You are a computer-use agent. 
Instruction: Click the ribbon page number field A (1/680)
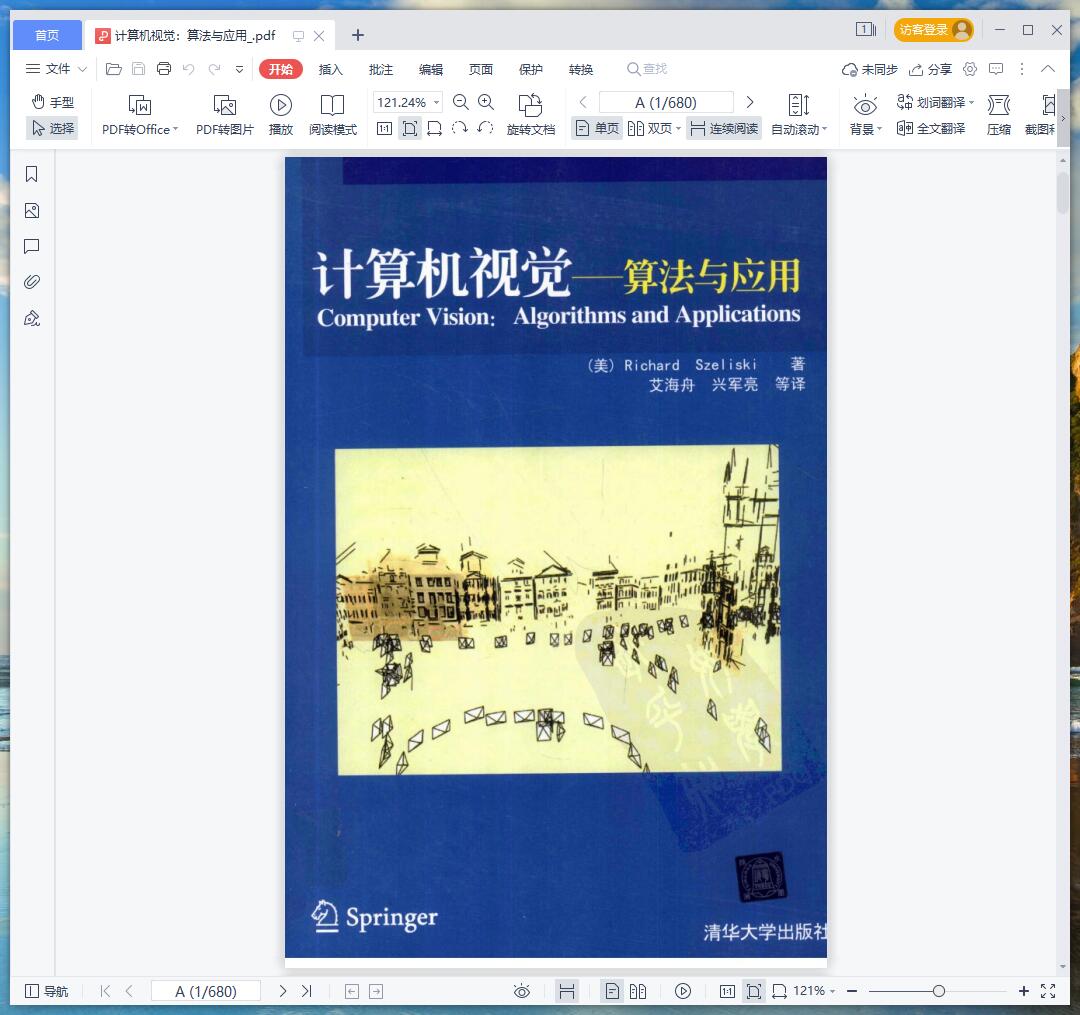[x=666, y=103]
